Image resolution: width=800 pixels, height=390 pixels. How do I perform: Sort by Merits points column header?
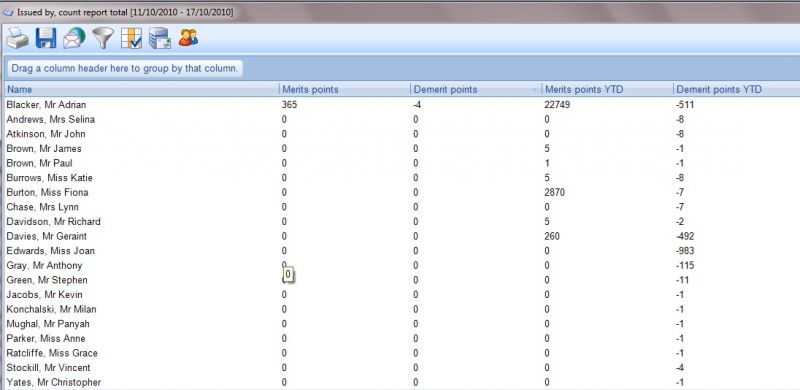345,89
